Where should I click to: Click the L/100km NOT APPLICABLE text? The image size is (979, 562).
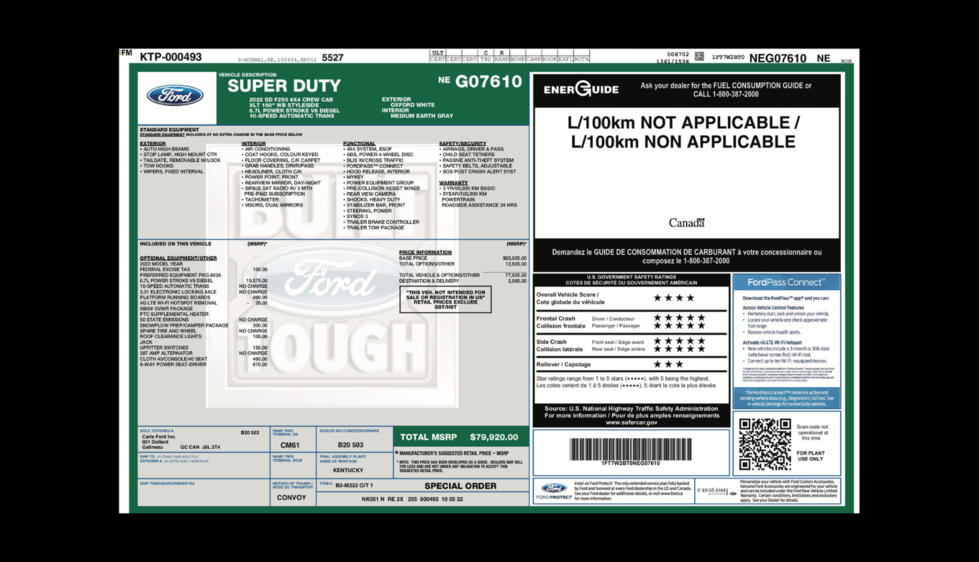684,132
